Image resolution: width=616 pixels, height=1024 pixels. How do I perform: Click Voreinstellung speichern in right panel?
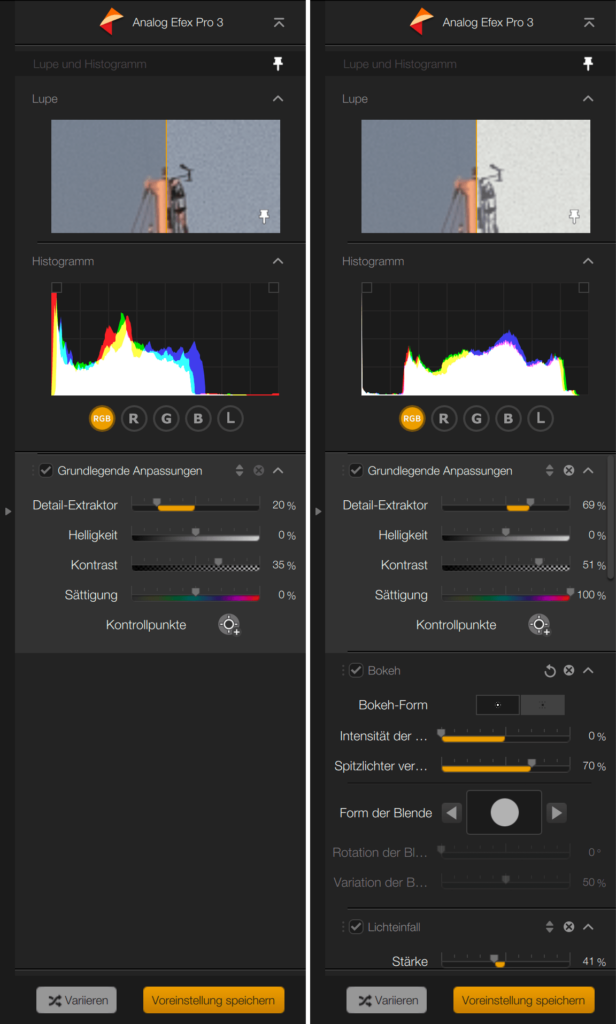click(x=524, y=1000)
